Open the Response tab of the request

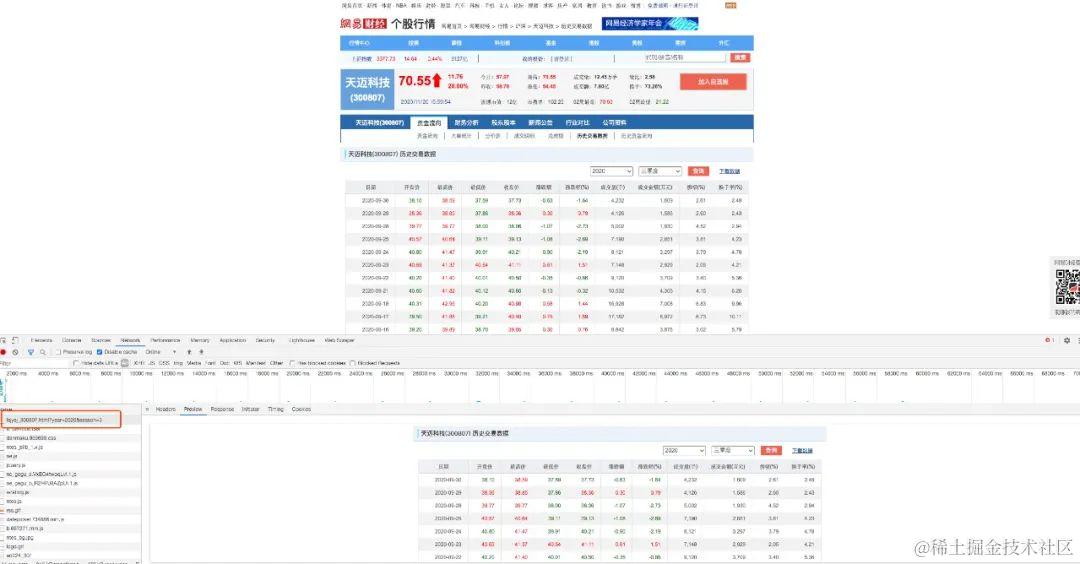tap(222, 409)
